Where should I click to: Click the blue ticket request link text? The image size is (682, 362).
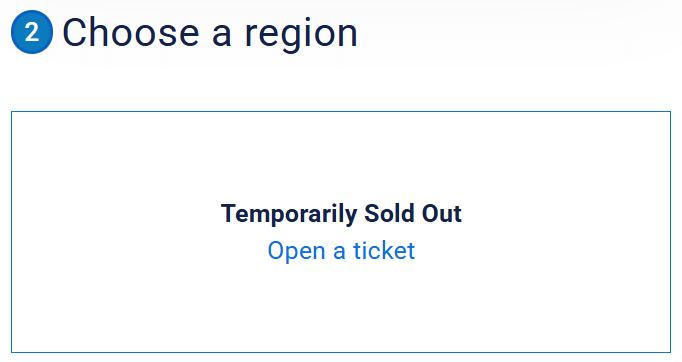(x=341, y=251)
